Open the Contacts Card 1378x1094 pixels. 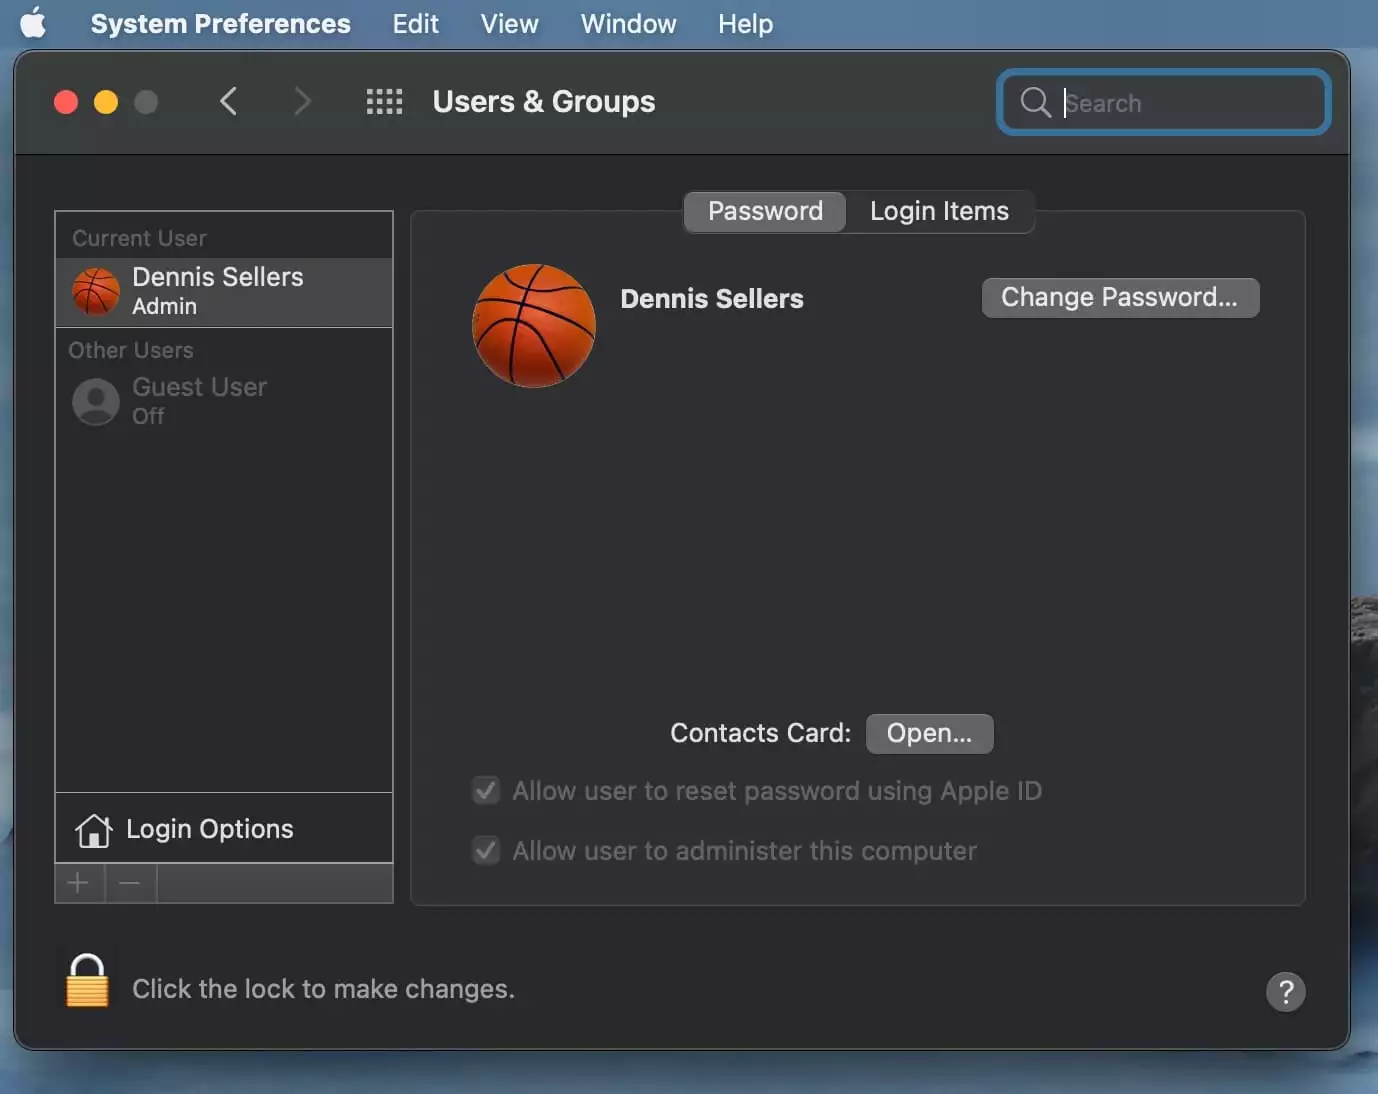[929, 733]
